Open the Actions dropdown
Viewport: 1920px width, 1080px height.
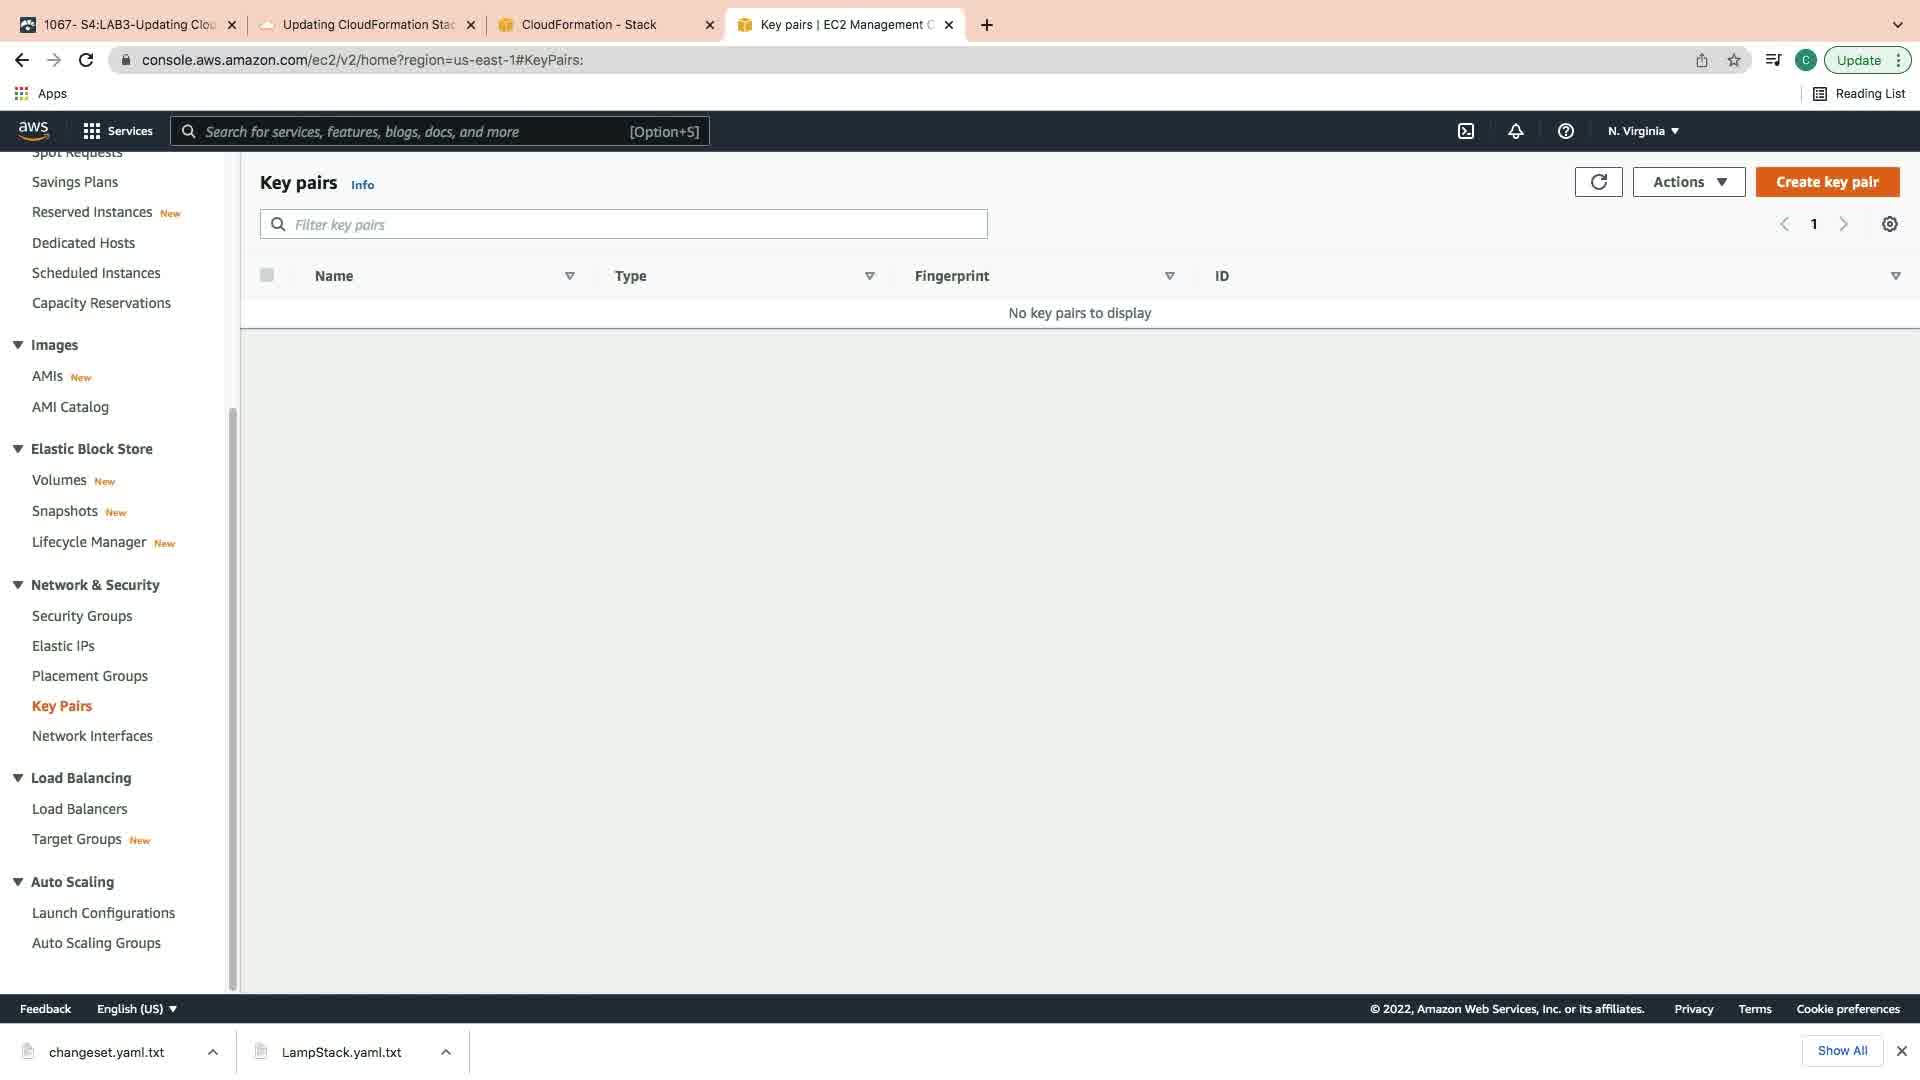coord(1688,182)
